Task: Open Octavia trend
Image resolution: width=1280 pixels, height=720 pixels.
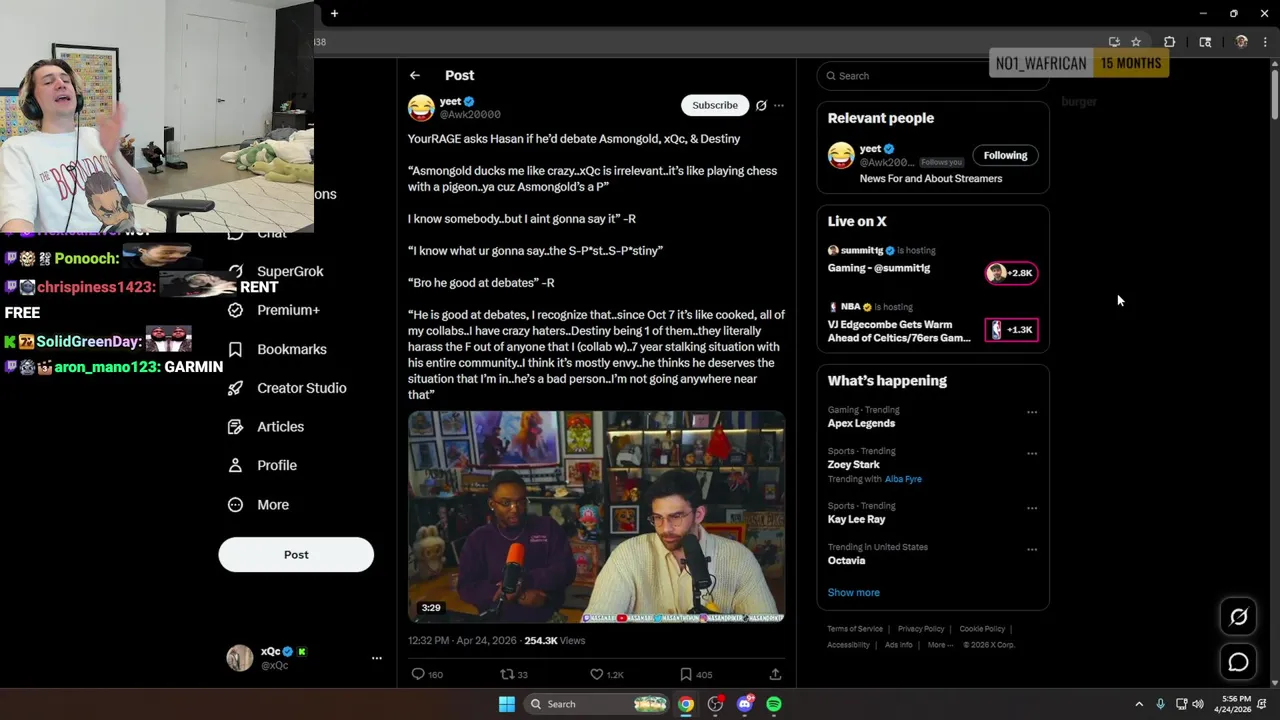Action: pyautogui.click(x=846, y=560)
